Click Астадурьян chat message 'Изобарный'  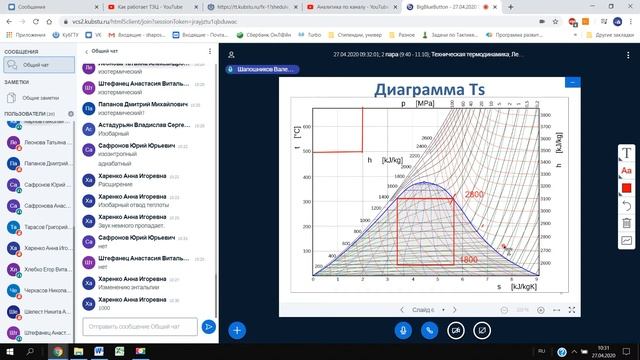click(x=113, y=134)
